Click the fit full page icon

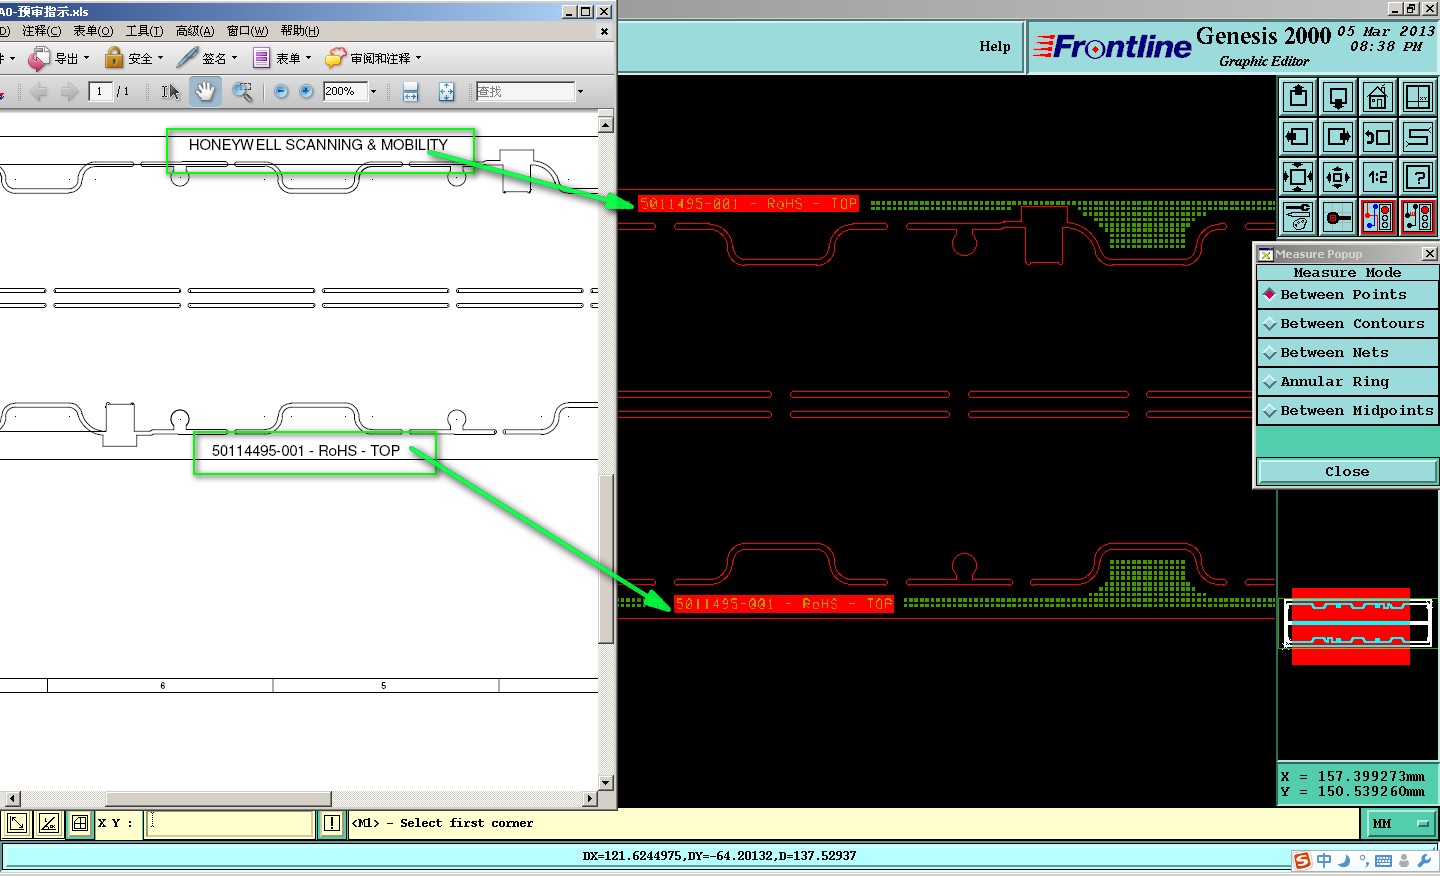pyautogui.click(x=446, y=92)
